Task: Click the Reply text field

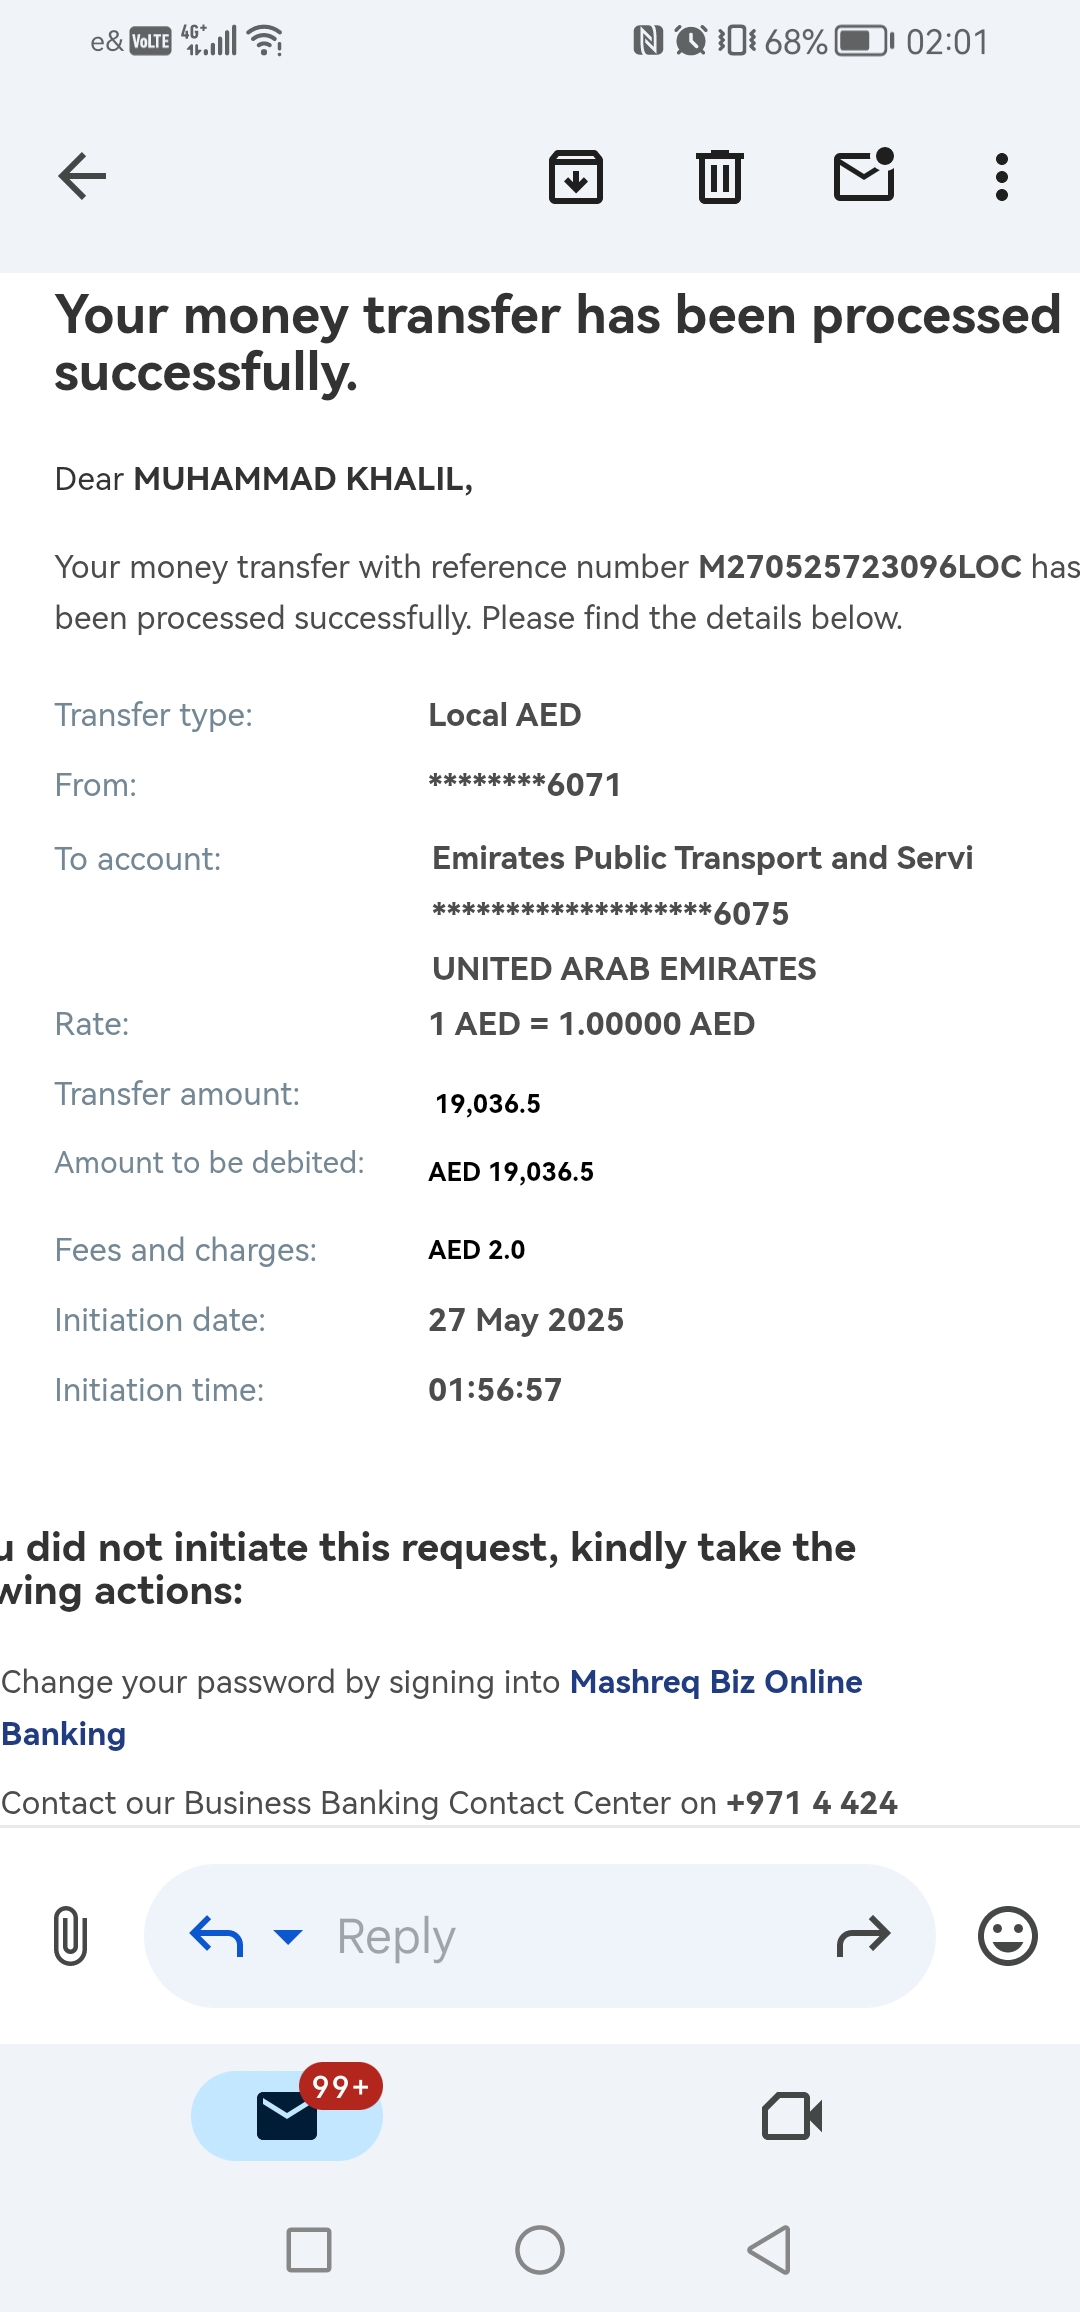Action: [540, 1936]
